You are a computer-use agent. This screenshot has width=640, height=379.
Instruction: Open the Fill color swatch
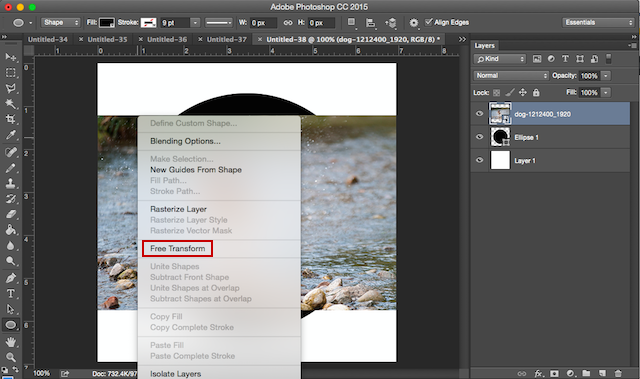[x=107, y=23]
